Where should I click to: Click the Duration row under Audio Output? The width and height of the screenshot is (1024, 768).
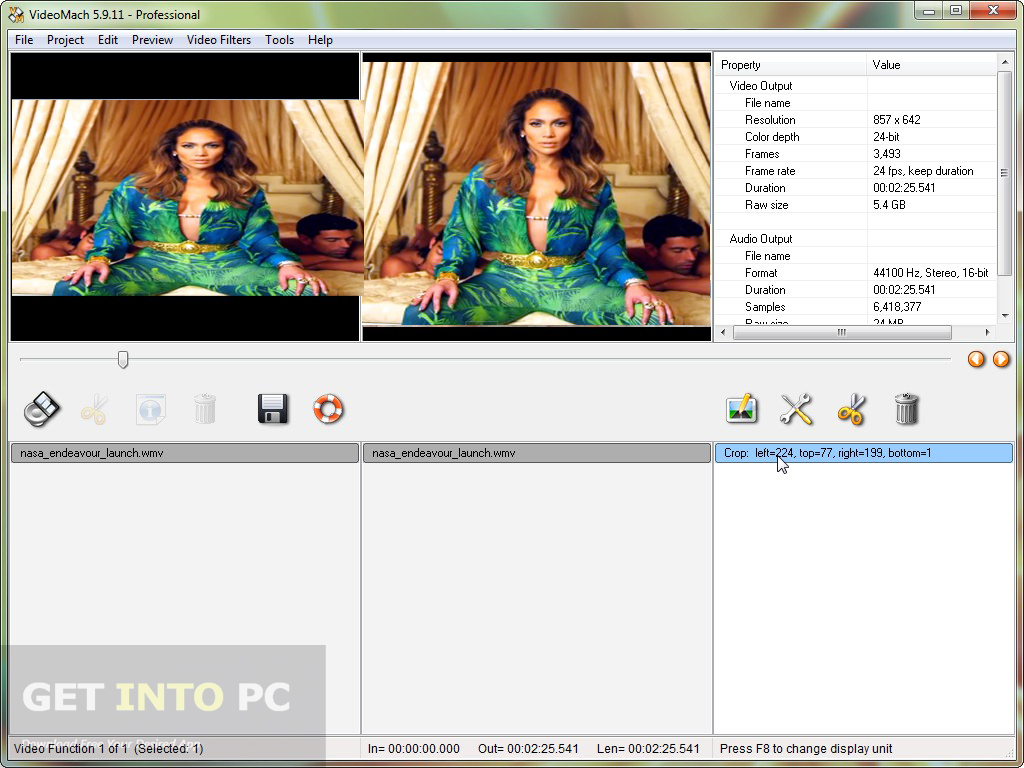[x=856, y=290]
